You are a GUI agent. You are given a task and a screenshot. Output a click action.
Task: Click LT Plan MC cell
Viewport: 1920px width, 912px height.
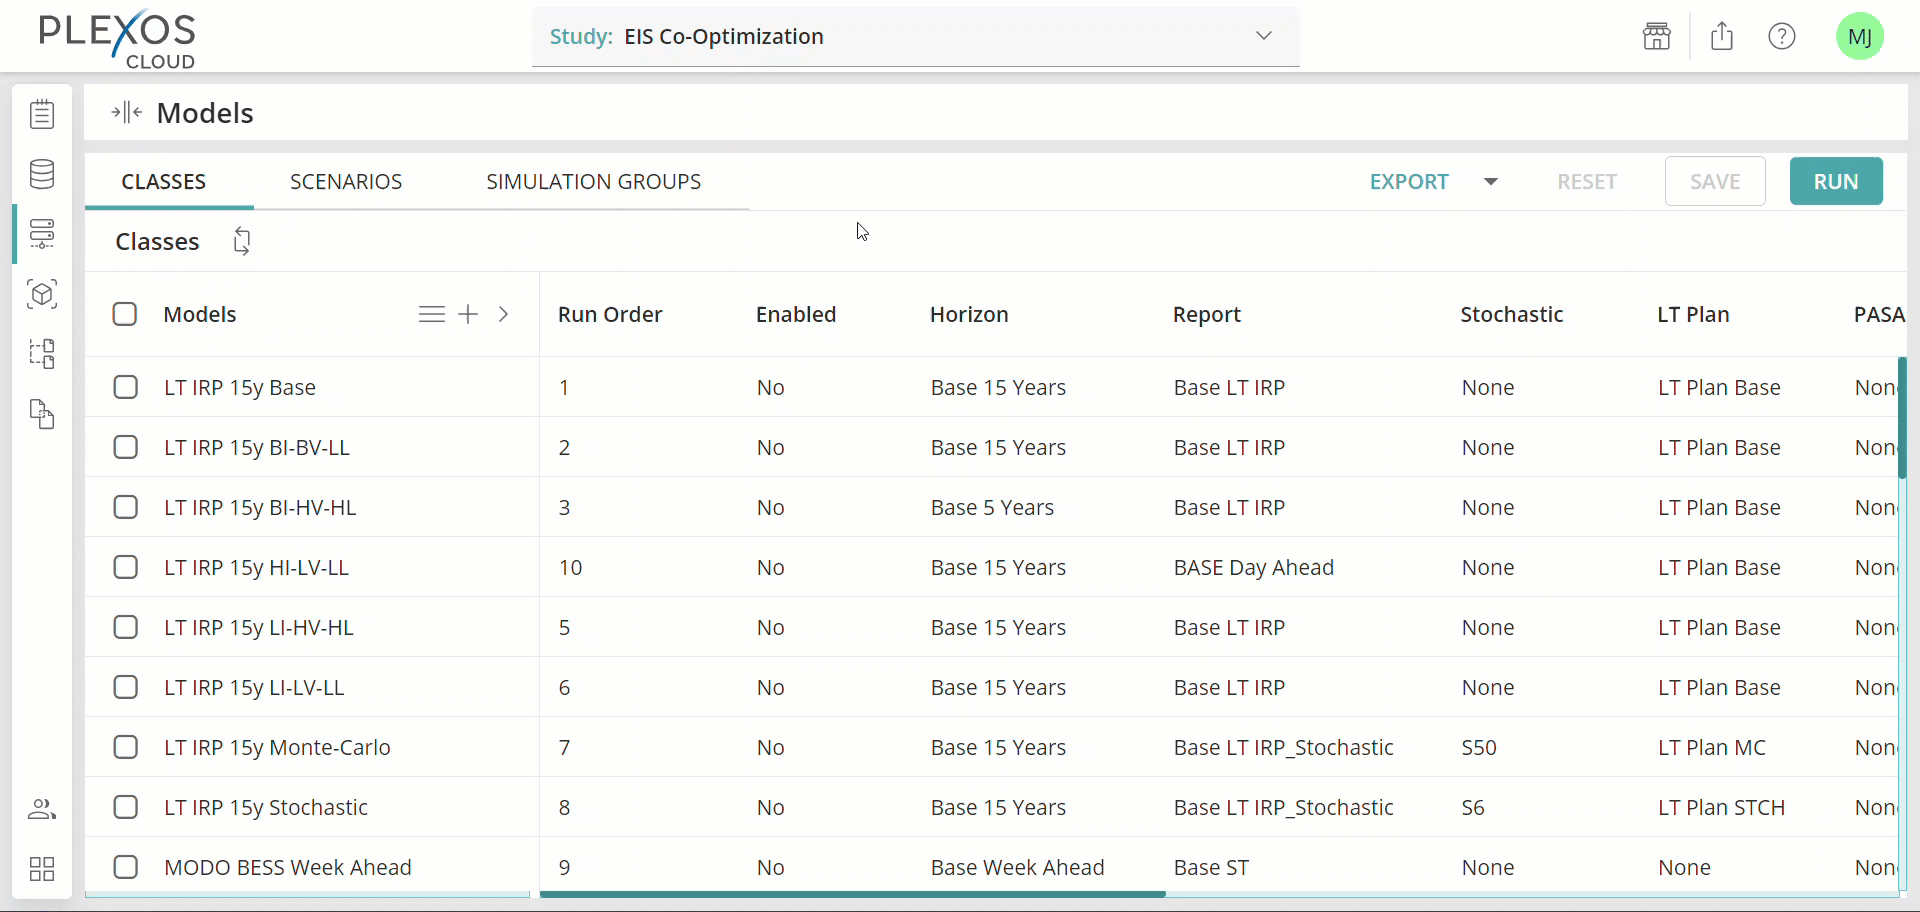coord(1711,747)
